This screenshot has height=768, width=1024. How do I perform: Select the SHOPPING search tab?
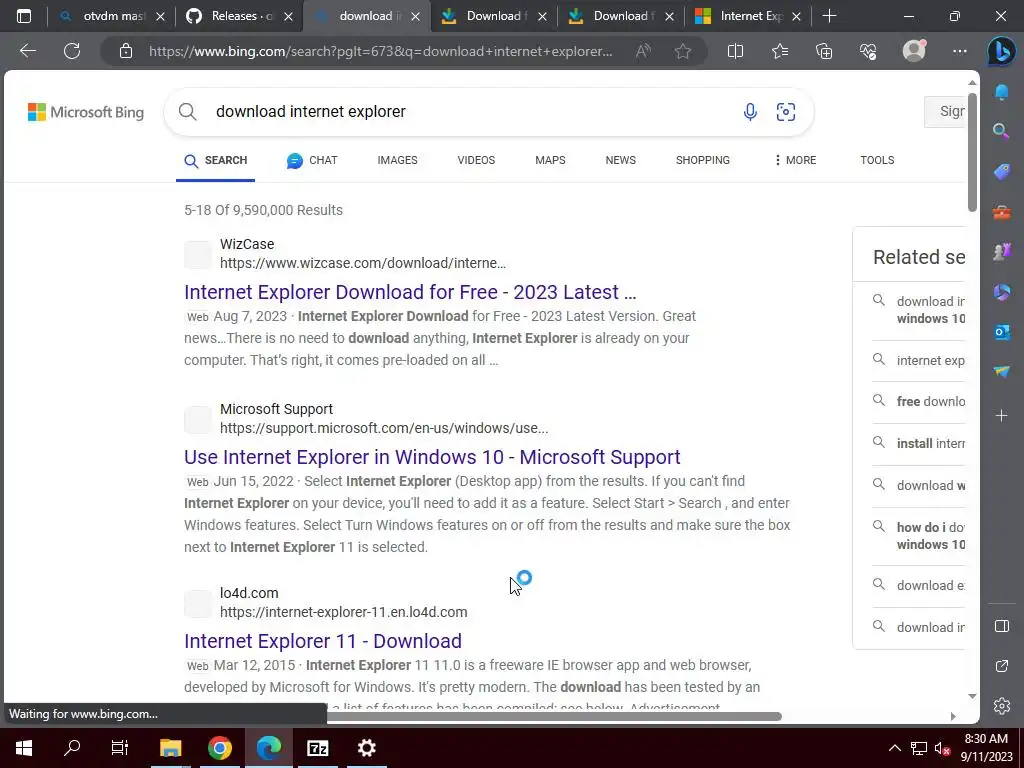[x=703, y=160]
